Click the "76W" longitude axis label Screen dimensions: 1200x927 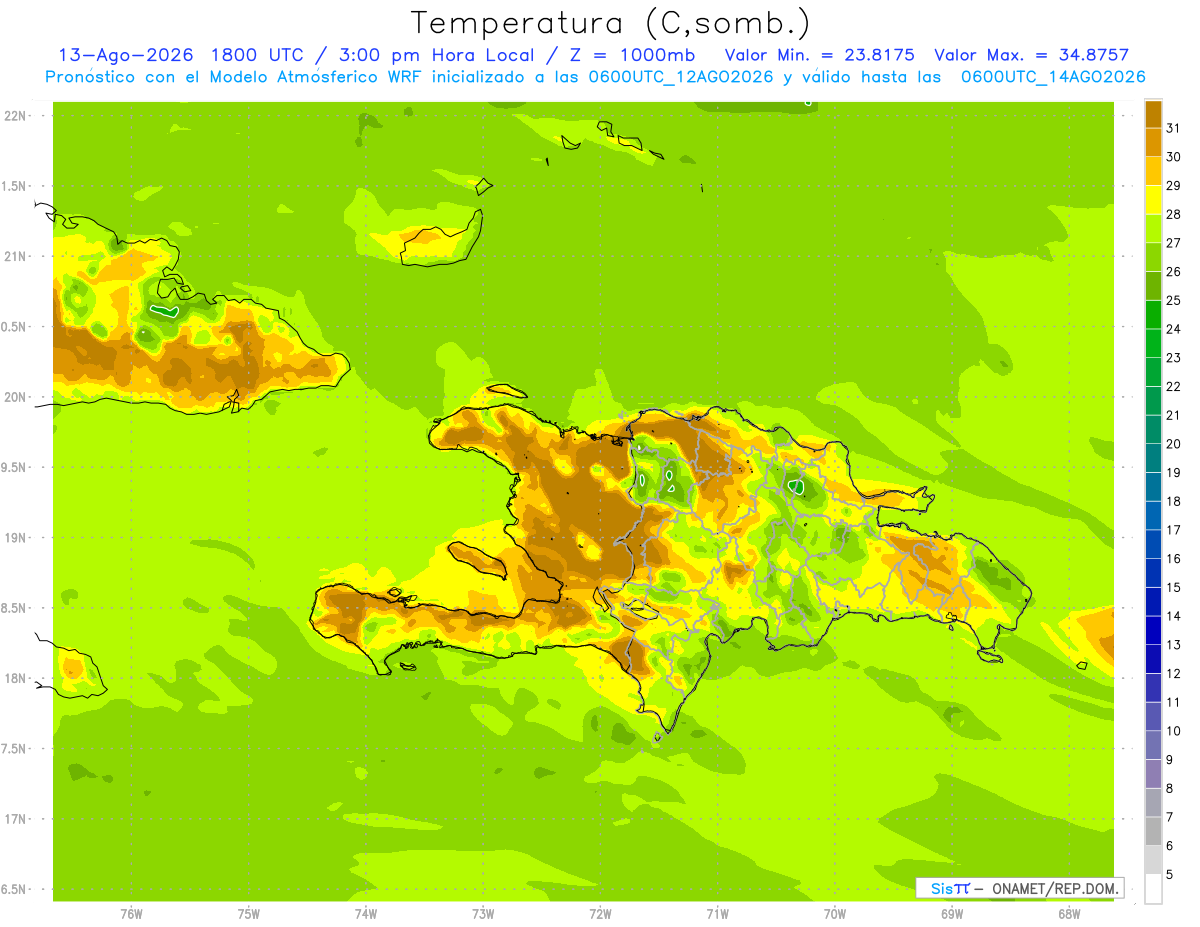pos(131,914)
